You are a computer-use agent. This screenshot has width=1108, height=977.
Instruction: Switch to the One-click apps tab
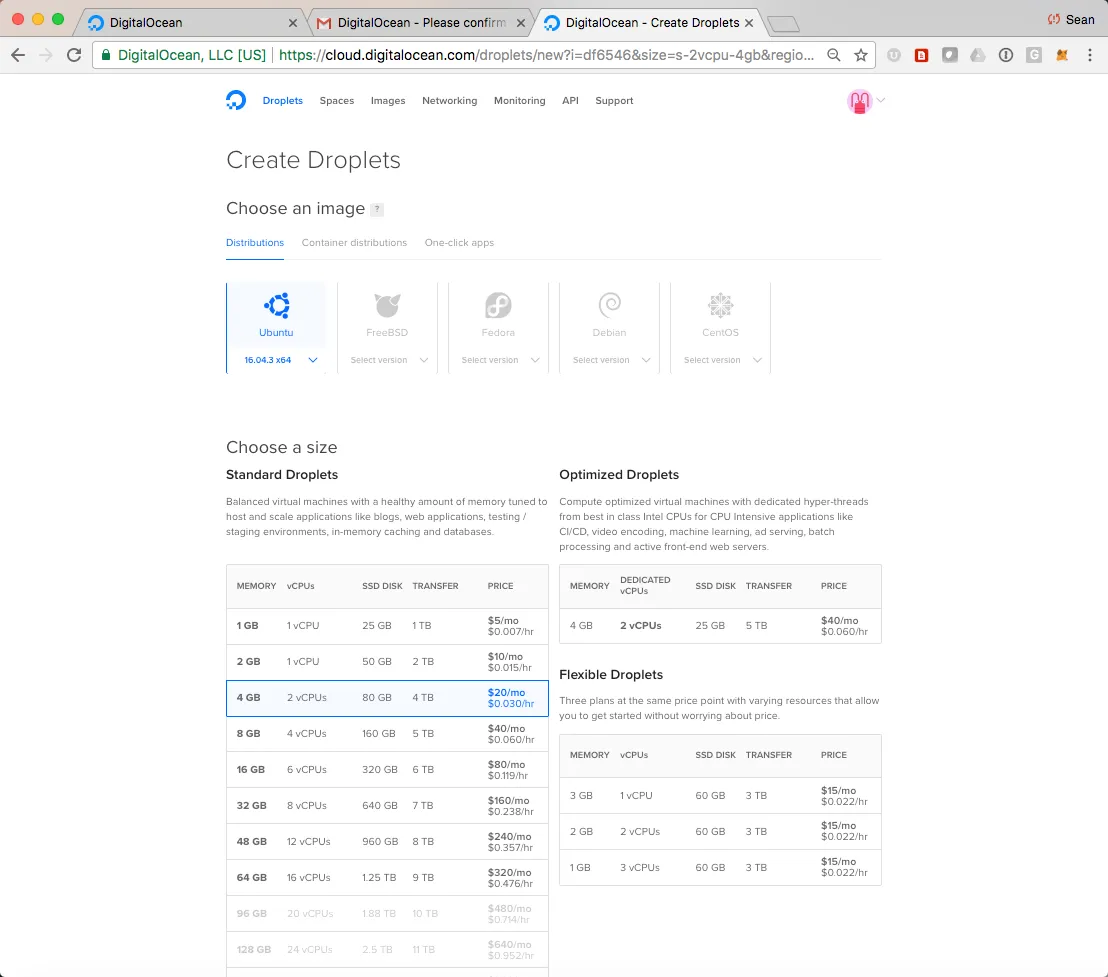pos(459,242)
